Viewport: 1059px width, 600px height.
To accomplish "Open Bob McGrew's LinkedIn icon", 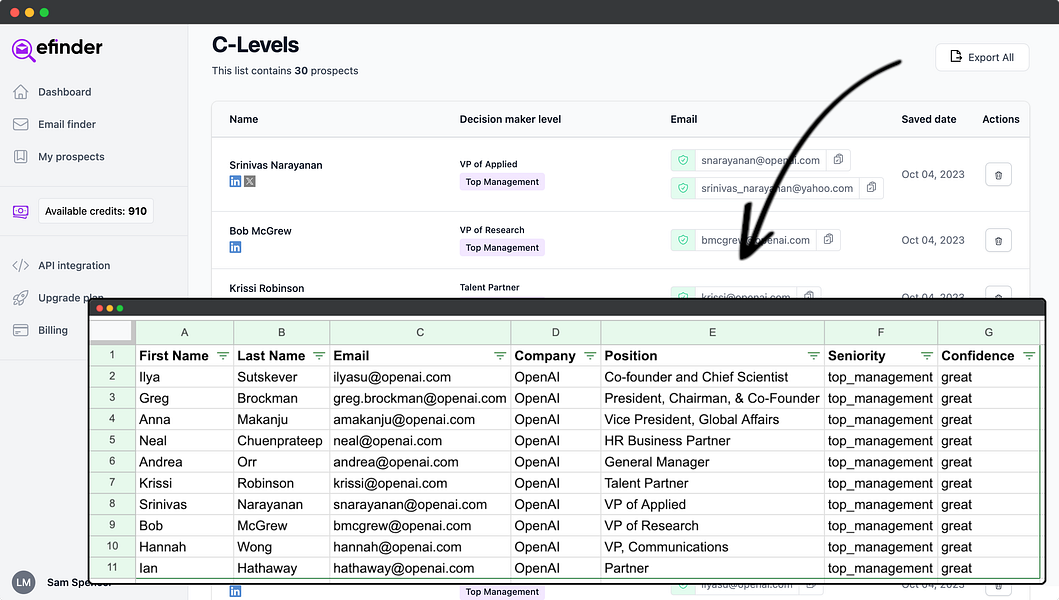I will click(235, 247).
